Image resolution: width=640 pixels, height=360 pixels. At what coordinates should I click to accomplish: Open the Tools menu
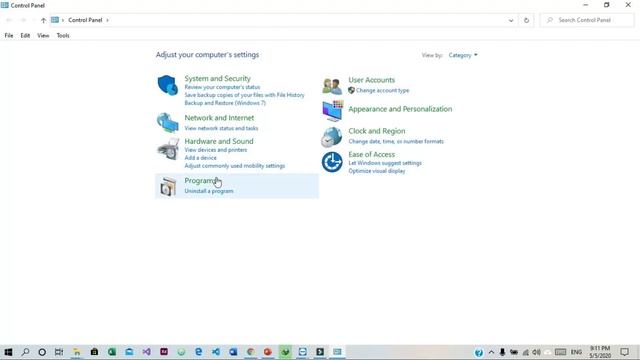click(63, 36)
